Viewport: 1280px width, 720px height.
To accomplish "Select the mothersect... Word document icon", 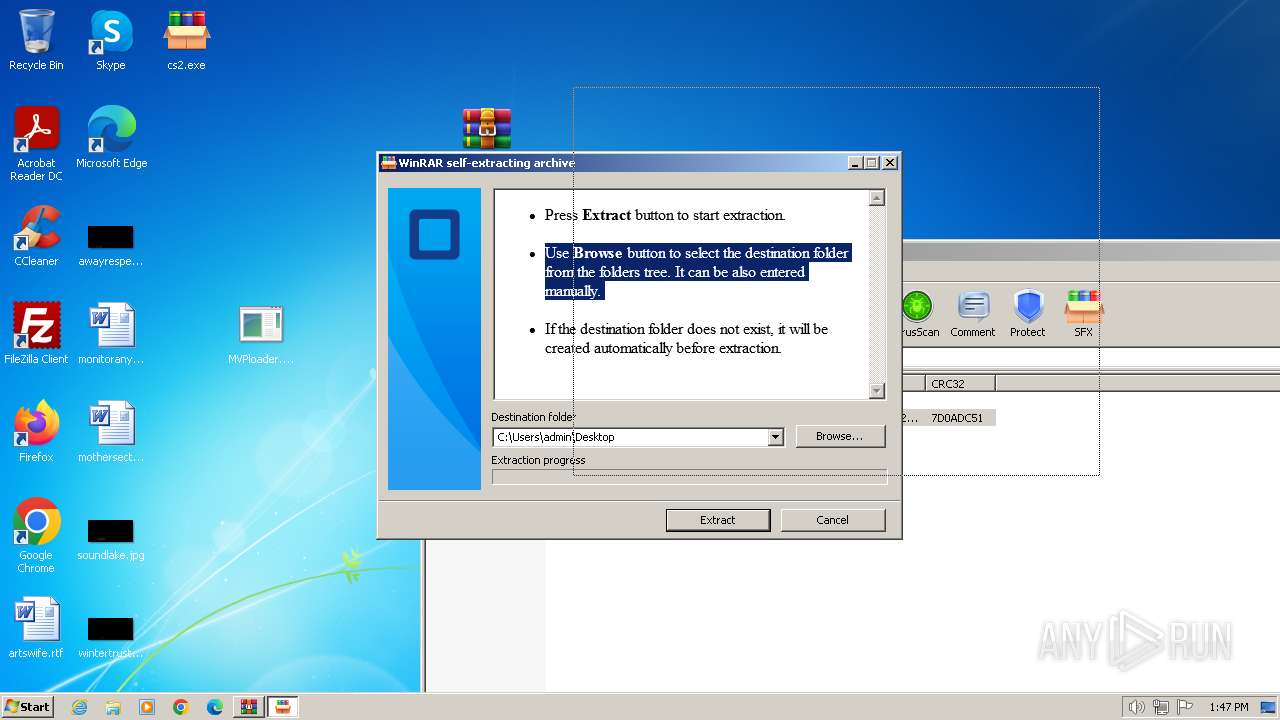I will pos(110,432).
